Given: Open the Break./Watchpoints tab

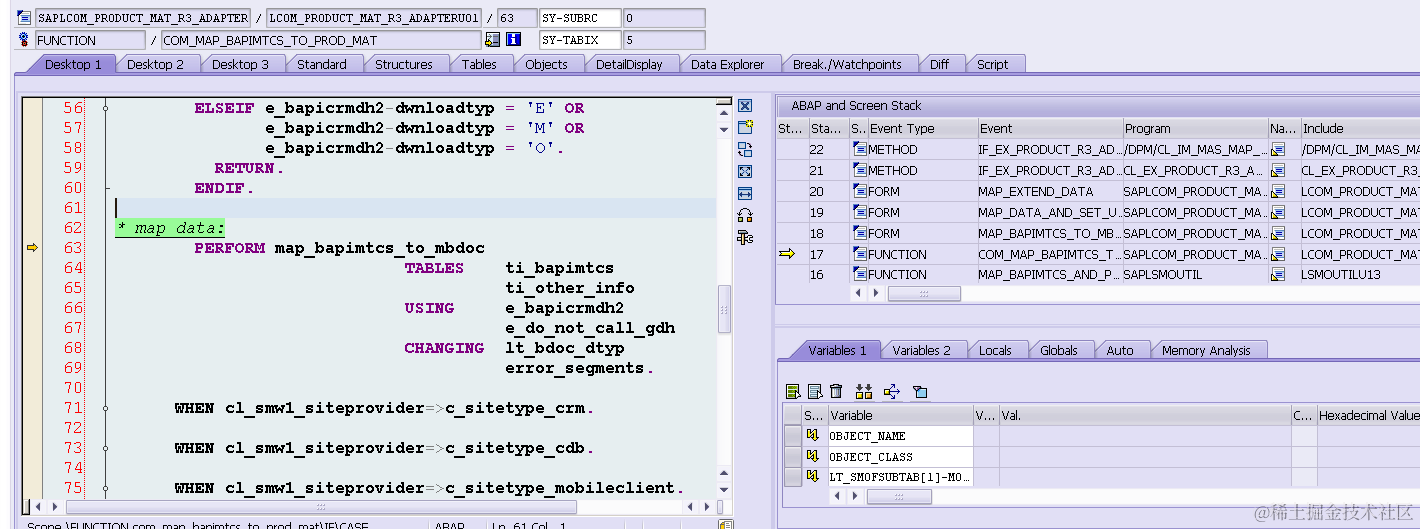Looking at the screenshot, I should [847, 64].
